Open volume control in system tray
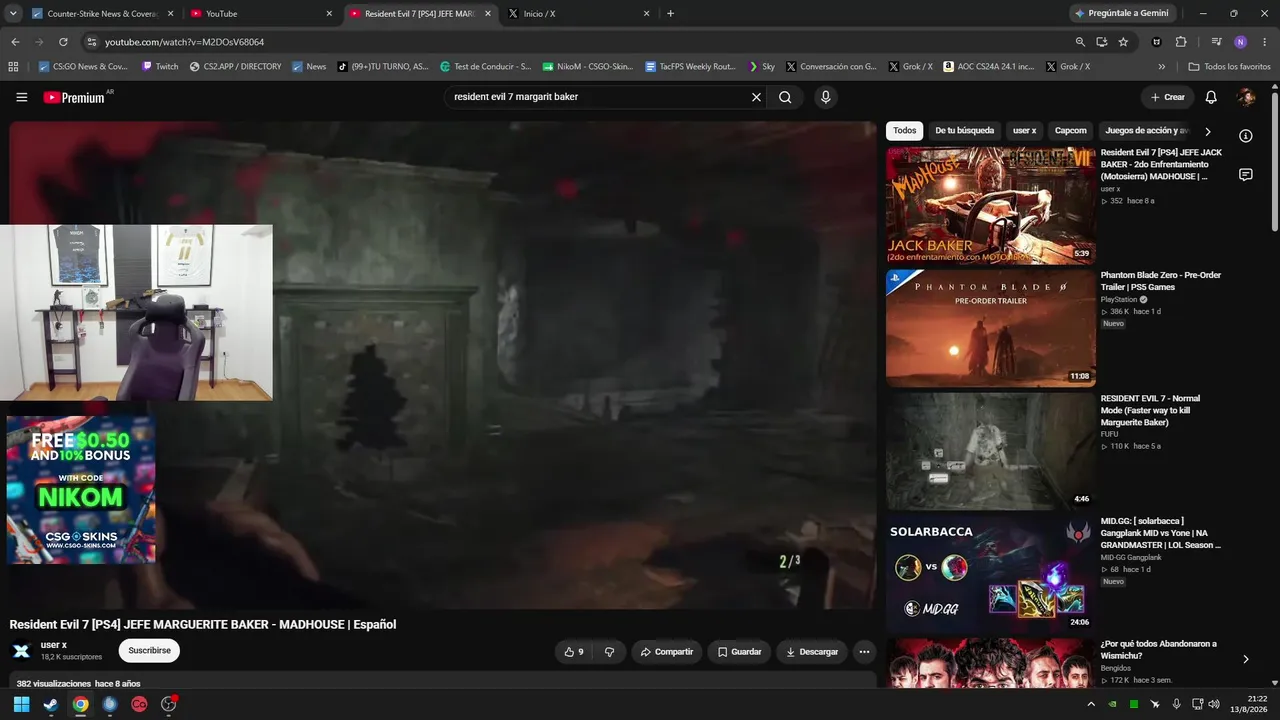This screenshot has height=720, width=1280. (1214, 704)
